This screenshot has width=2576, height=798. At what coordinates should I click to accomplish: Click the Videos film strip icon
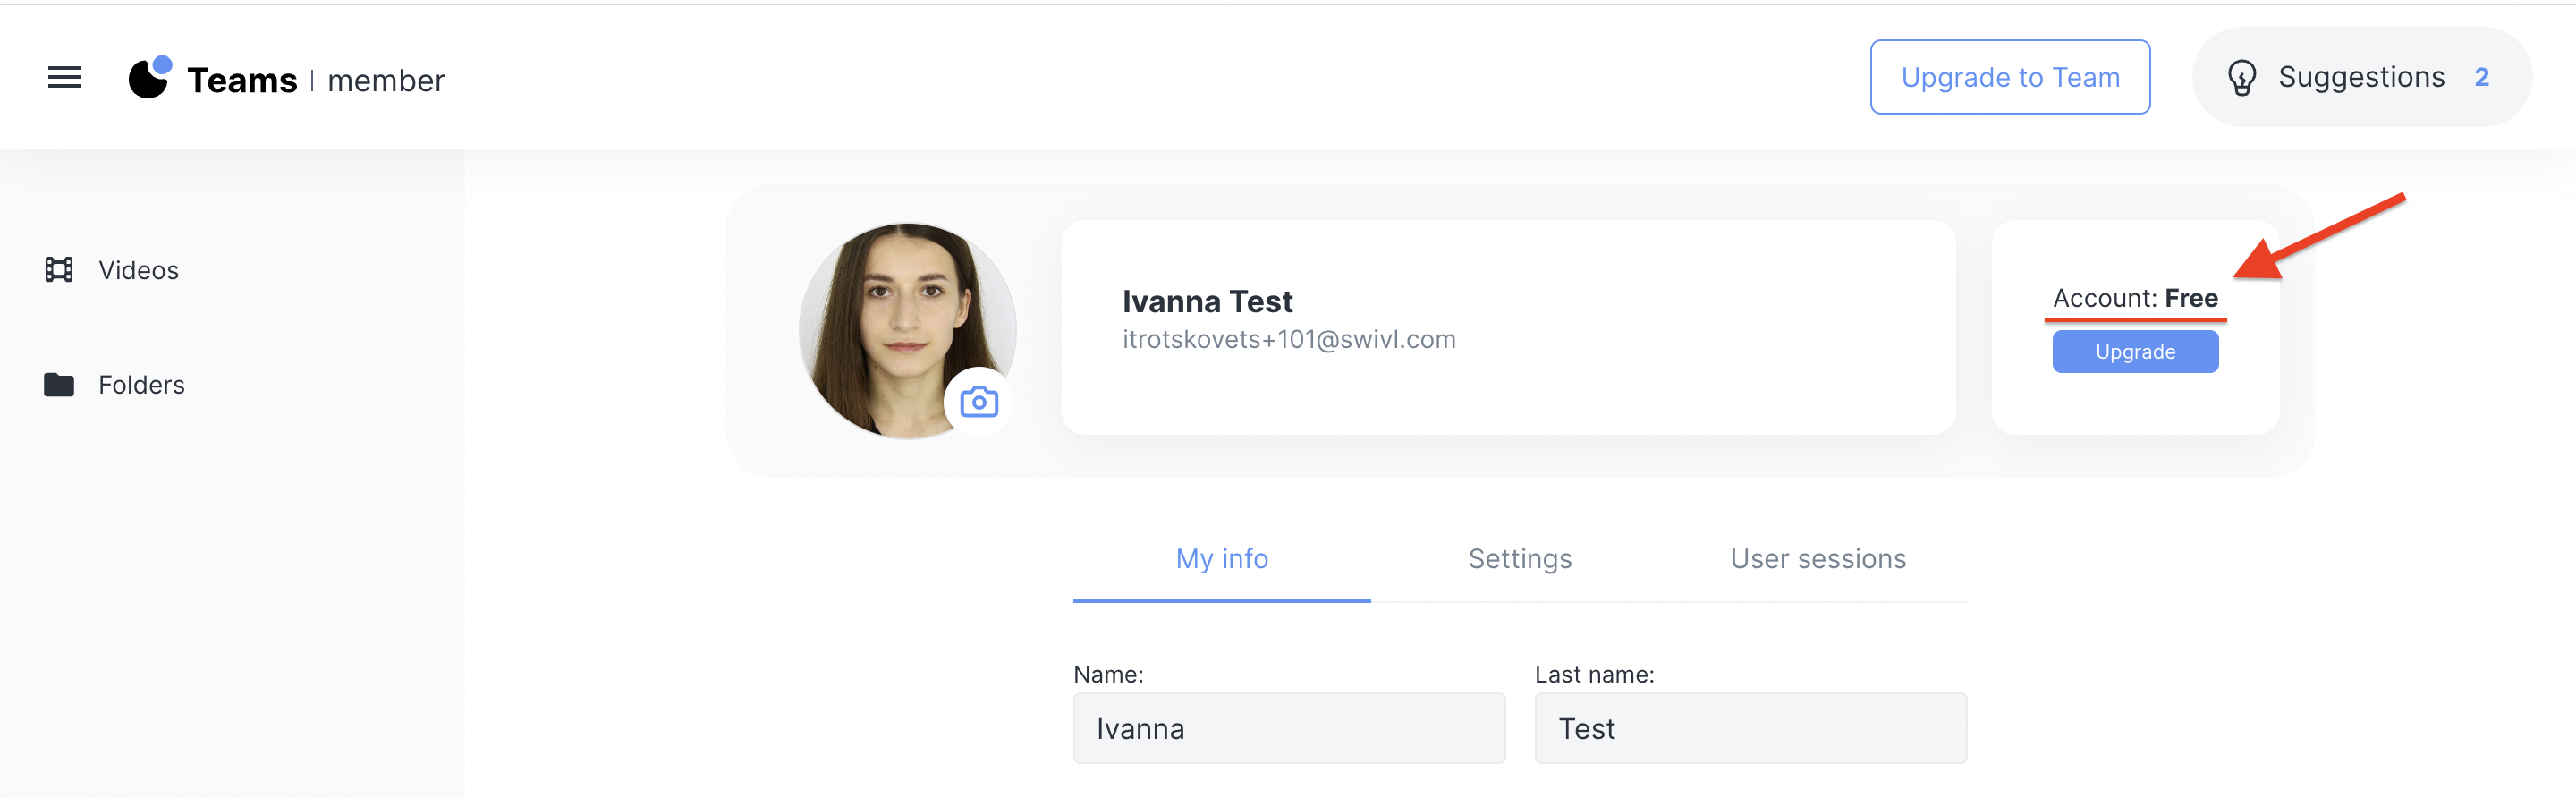pyautogui.click(x=59, y=270)
